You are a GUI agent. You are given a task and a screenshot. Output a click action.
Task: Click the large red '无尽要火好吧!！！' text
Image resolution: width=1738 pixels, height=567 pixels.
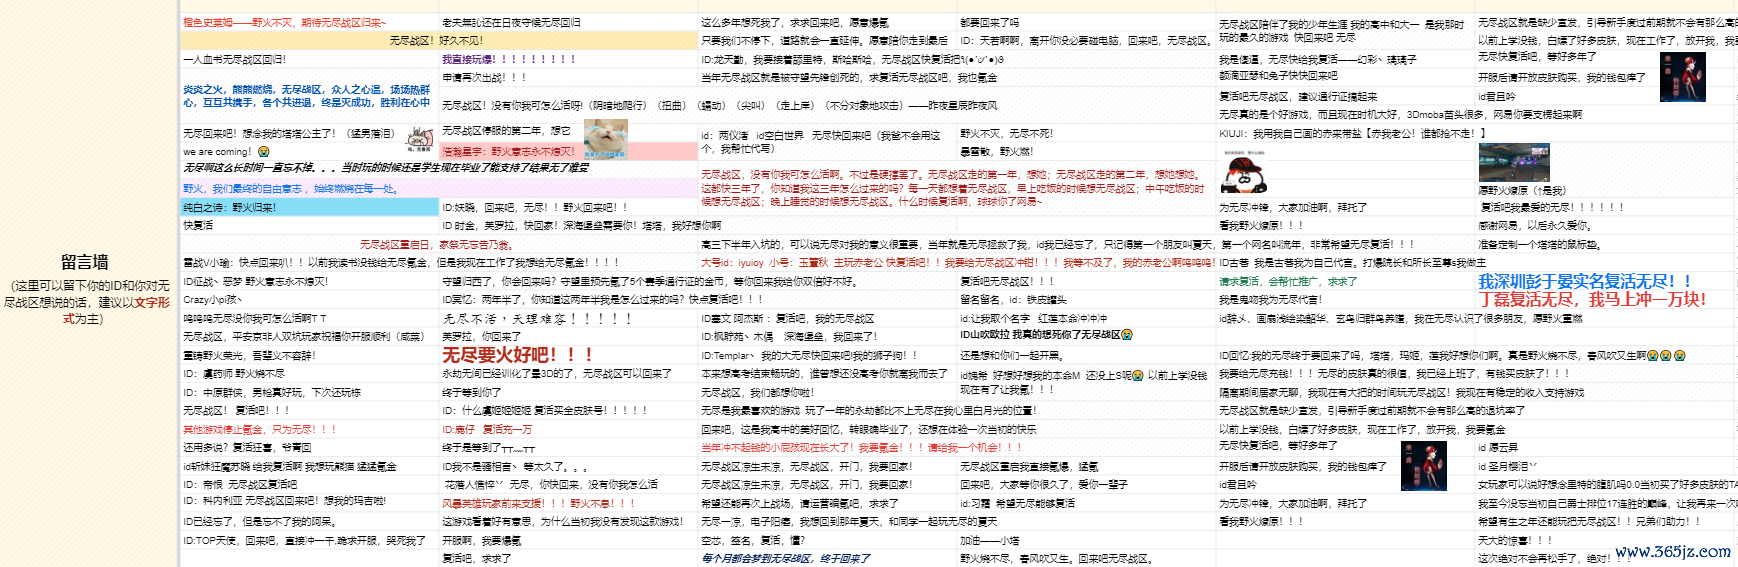(518, 355)
